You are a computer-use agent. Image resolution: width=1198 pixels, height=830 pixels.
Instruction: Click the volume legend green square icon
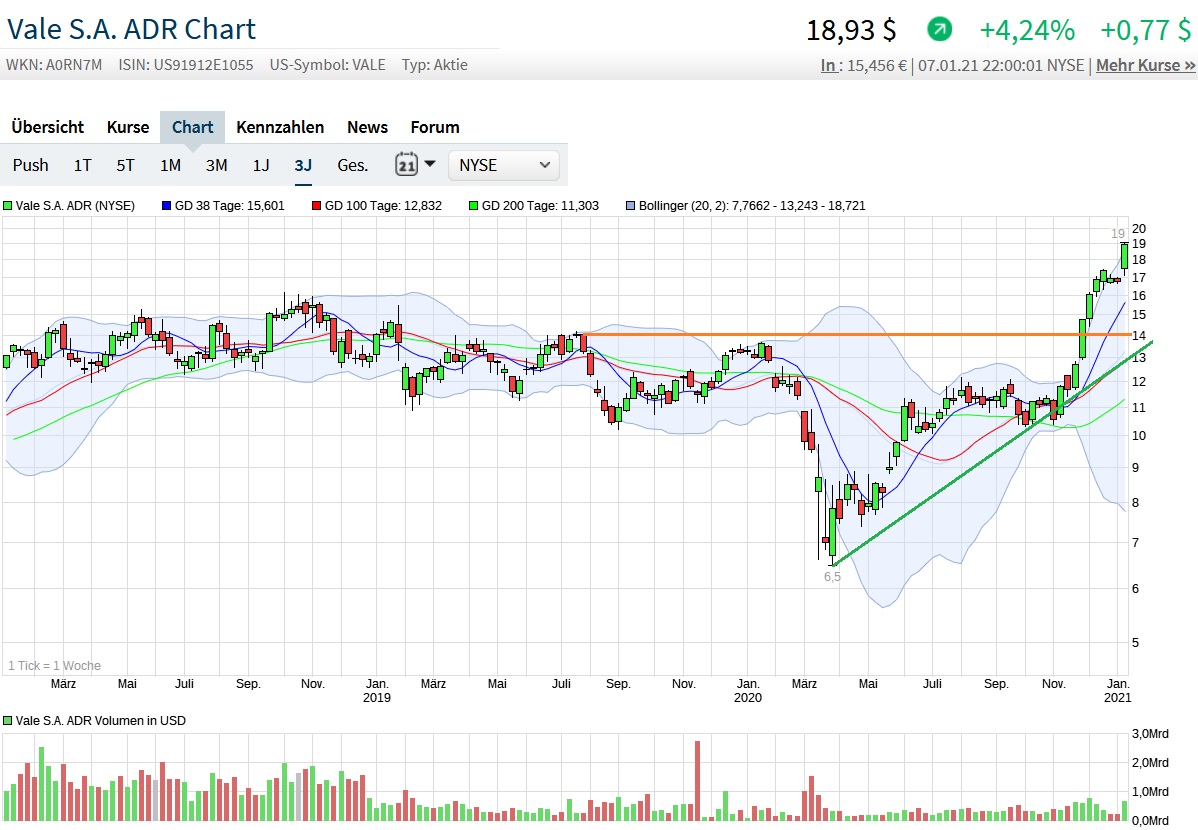tap(8, 721)
